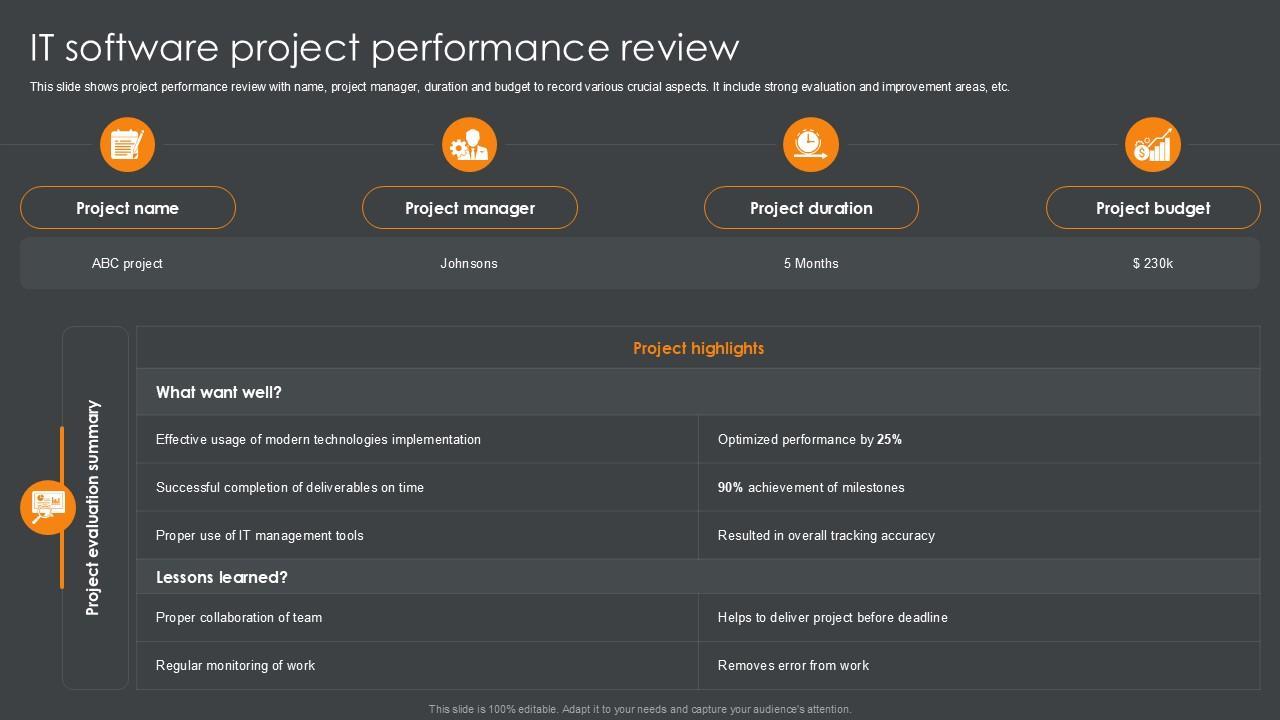Click the notepad icon above Project name
Image resolution: width=1280 pixels, height=720 pixels.
[x=127, y=145]
